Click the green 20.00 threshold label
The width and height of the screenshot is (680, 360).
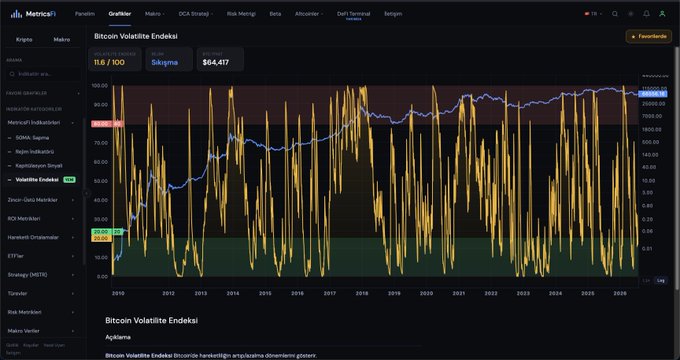click(x=100, y=232)
